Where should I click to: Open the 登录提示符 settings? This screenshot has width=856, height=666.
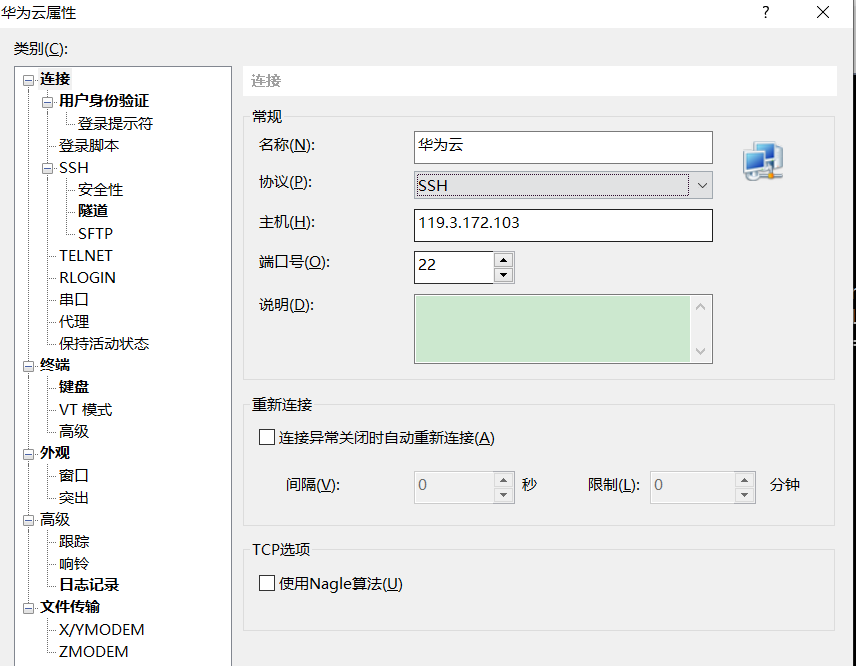pos(115,123)
